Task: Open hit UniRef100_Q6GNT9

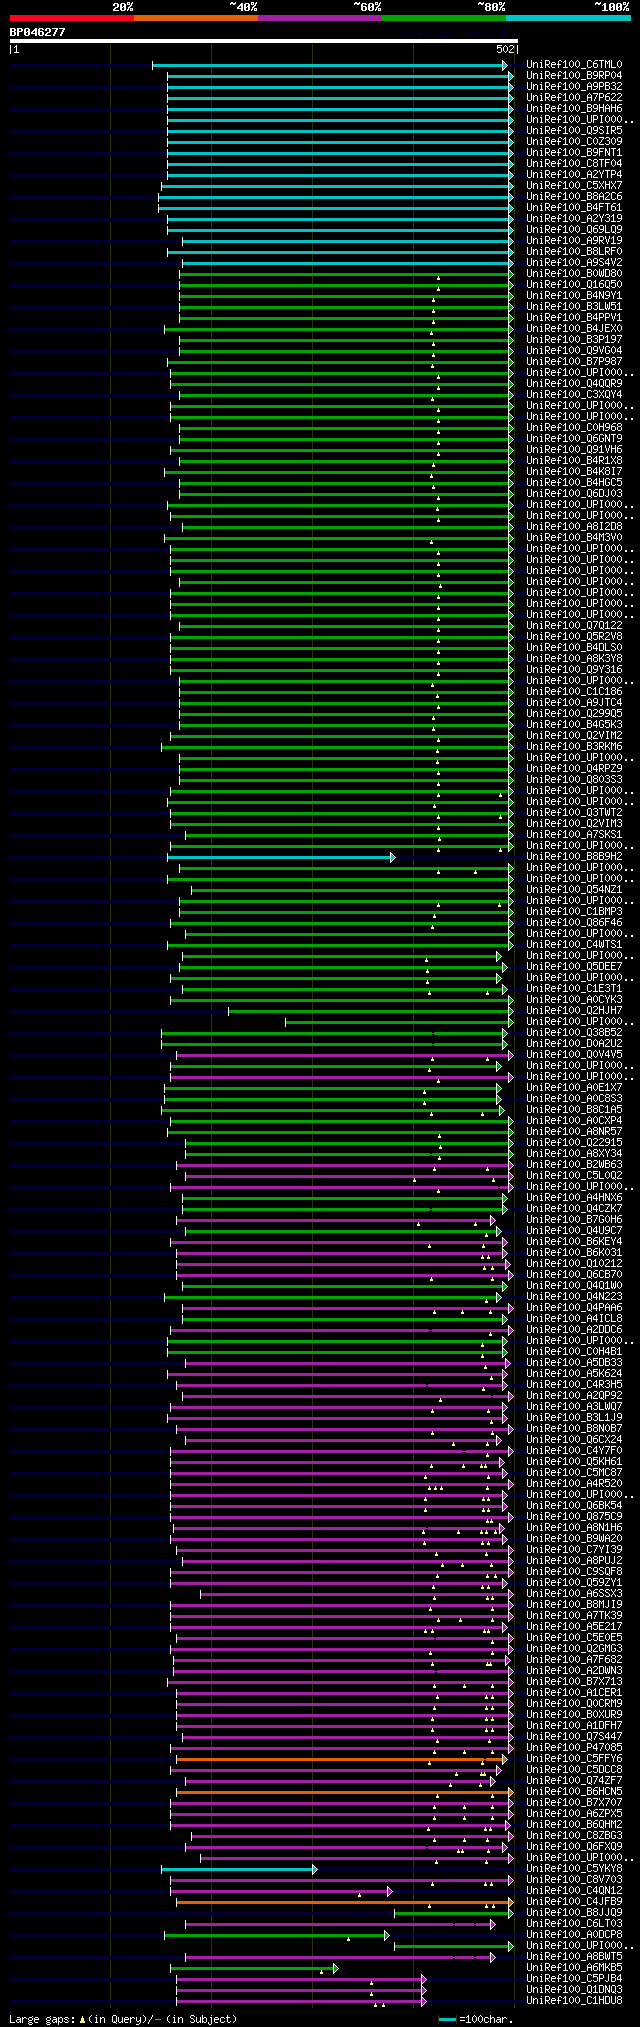Action: click(574, 439)
